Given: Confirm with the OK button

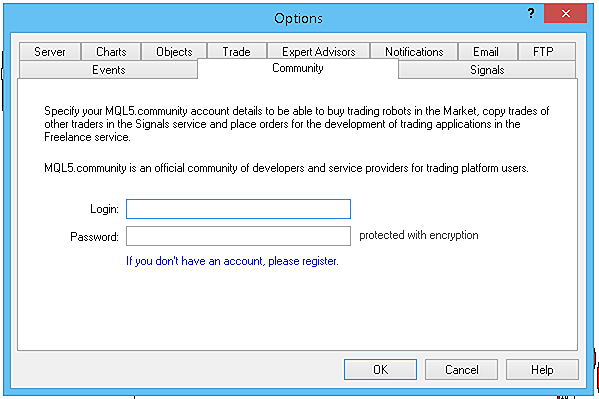Looking at the screenshot, I should coord(380,370).
